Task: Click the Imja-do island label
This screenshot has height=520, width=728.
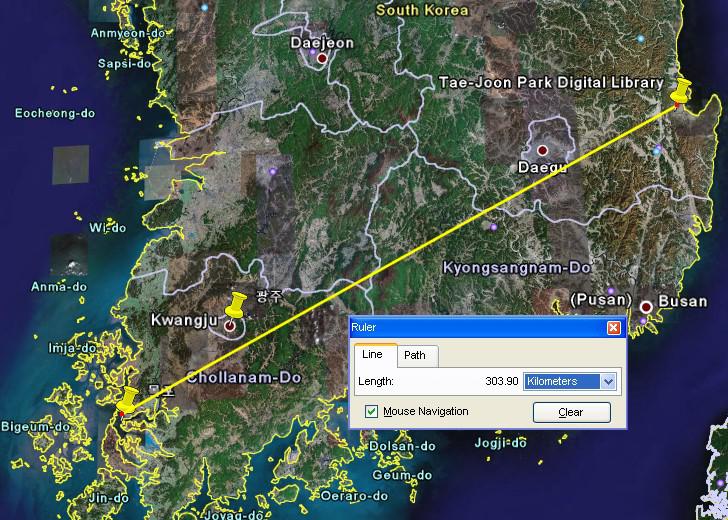Action: pos(72,348)
